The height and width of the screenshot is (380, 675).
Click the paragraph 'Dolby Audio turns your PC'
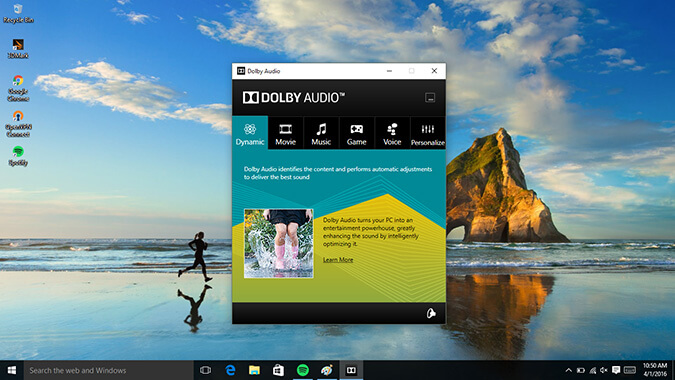[371, 232]
